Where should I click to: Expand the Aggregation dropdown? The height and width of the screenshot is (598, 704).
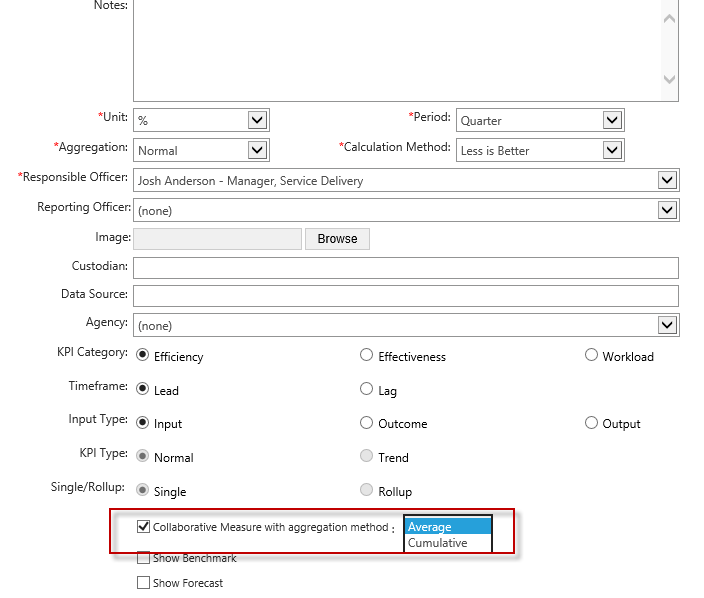257,150
